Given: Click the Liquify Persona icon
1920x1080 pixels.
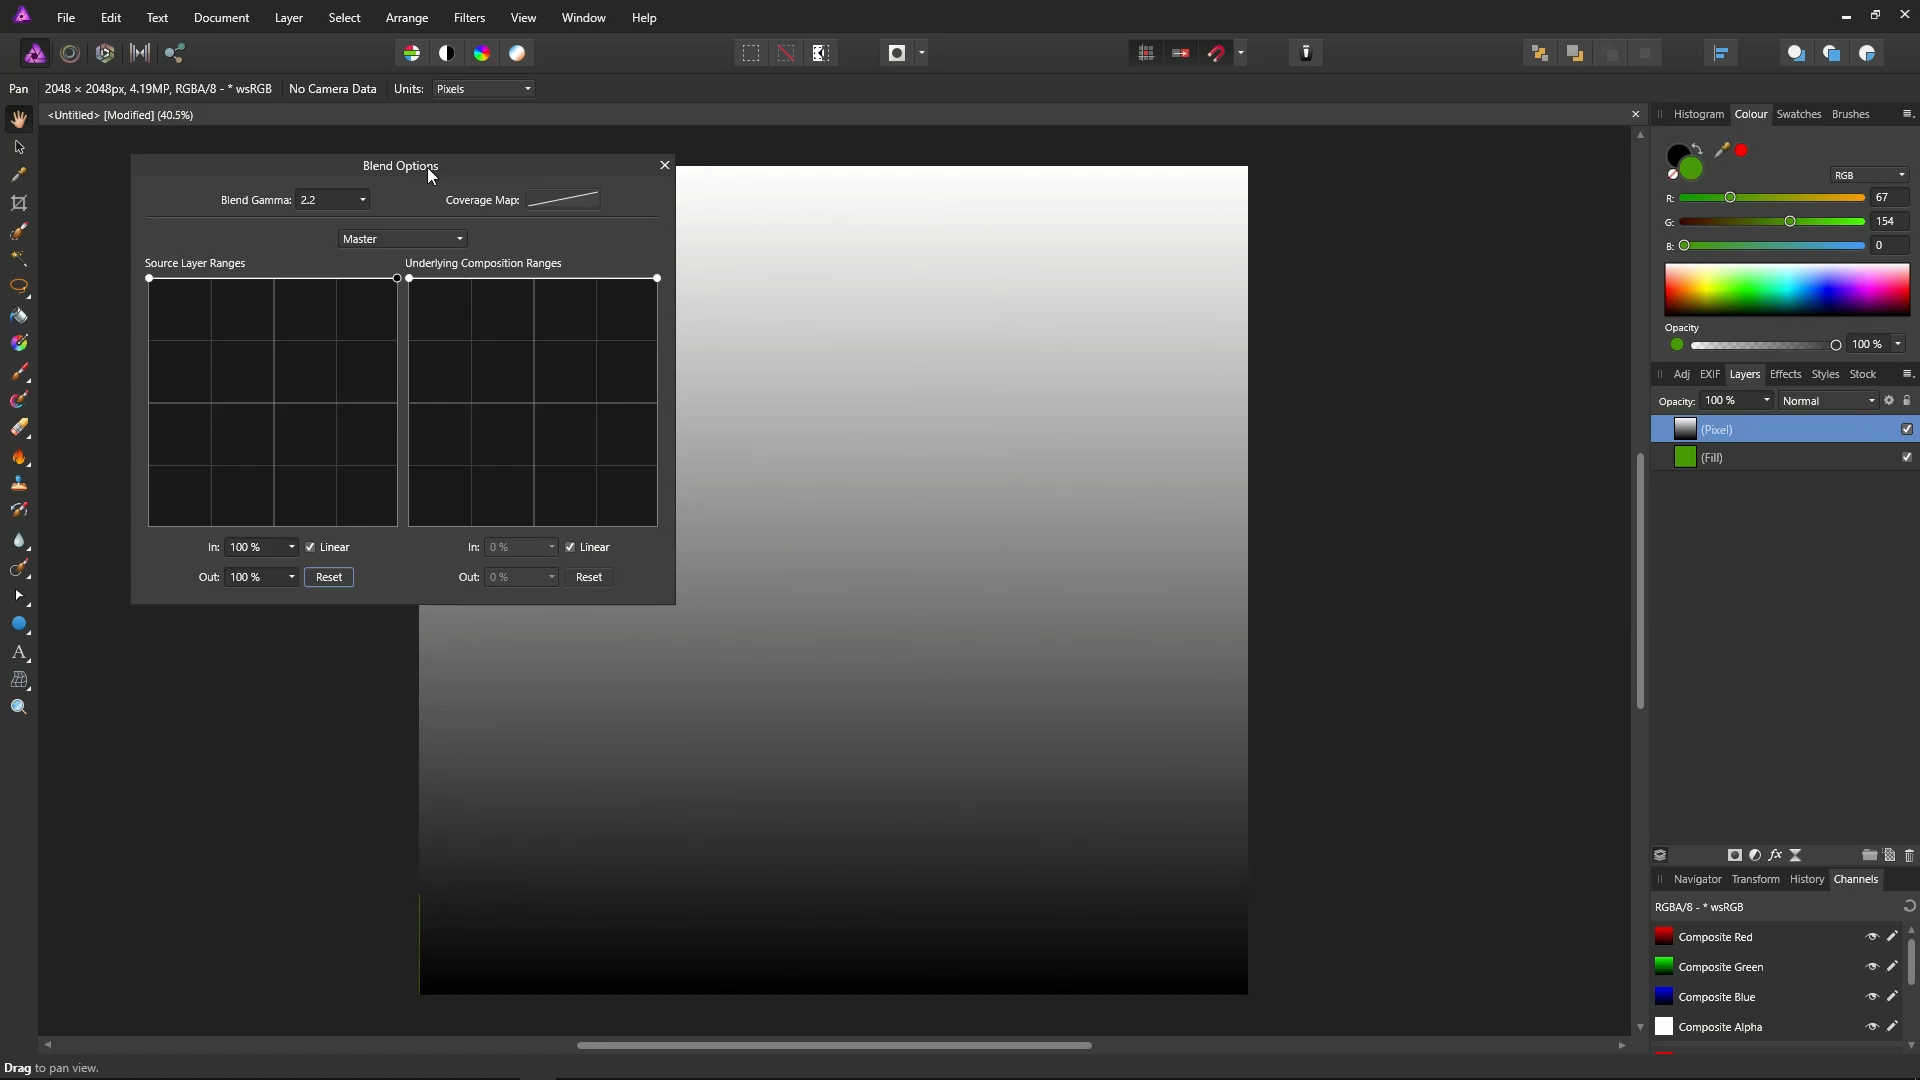Looking at the screenshot, I should coord(70,53).
